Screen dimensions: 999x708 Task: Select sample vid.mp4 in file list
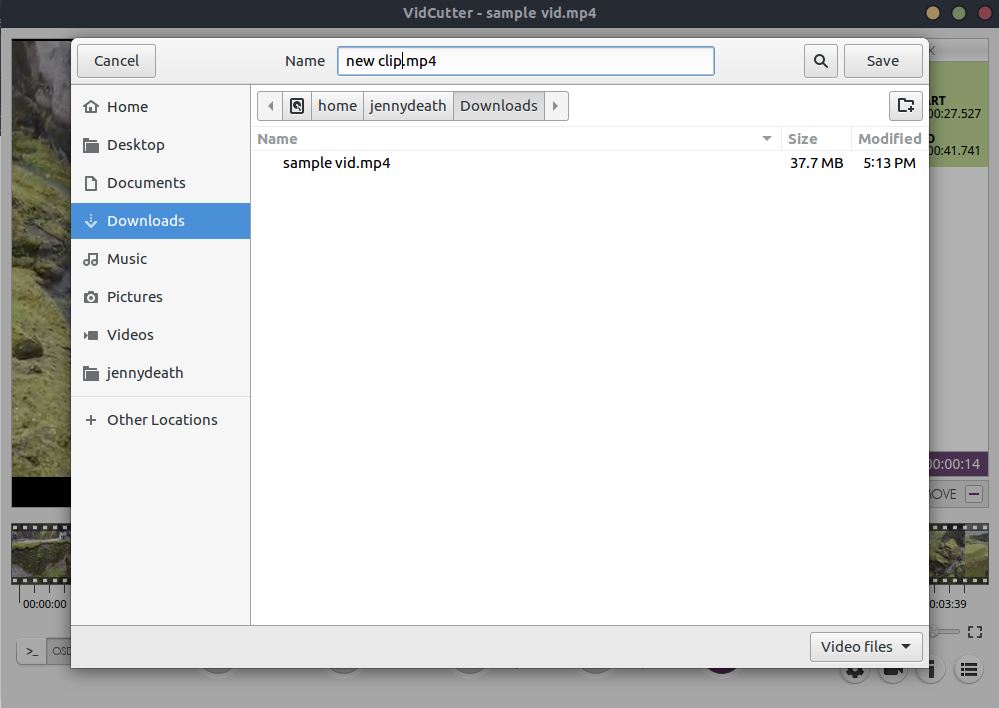tap(336, 163)
